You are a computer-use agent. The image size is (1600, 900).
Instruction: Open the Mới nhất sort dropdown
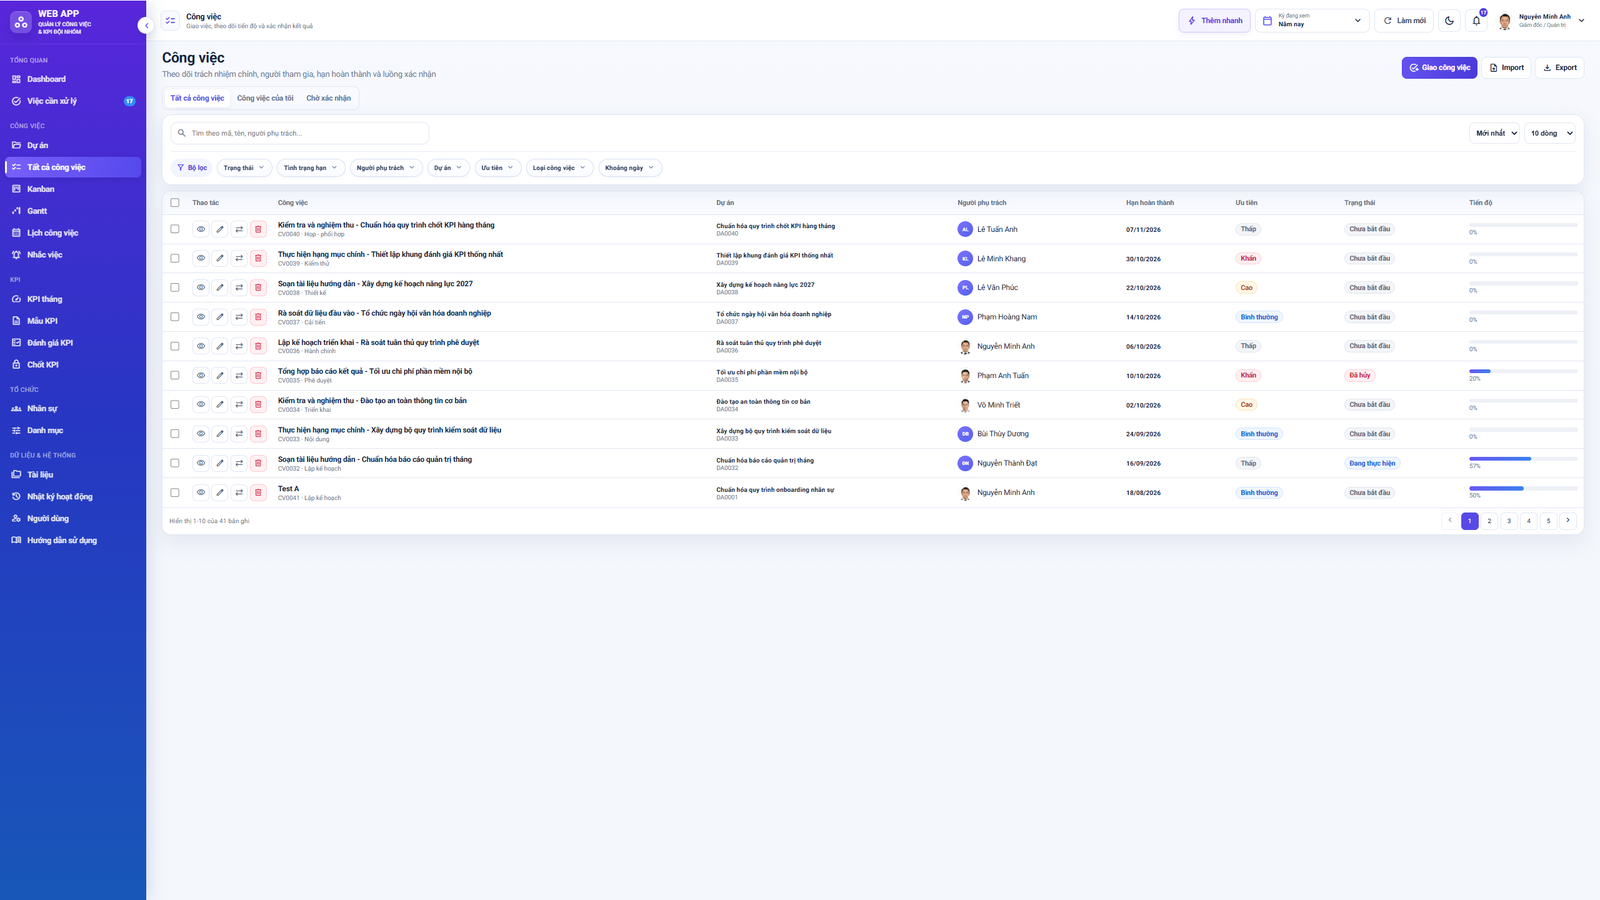(x=1495, y=133)
